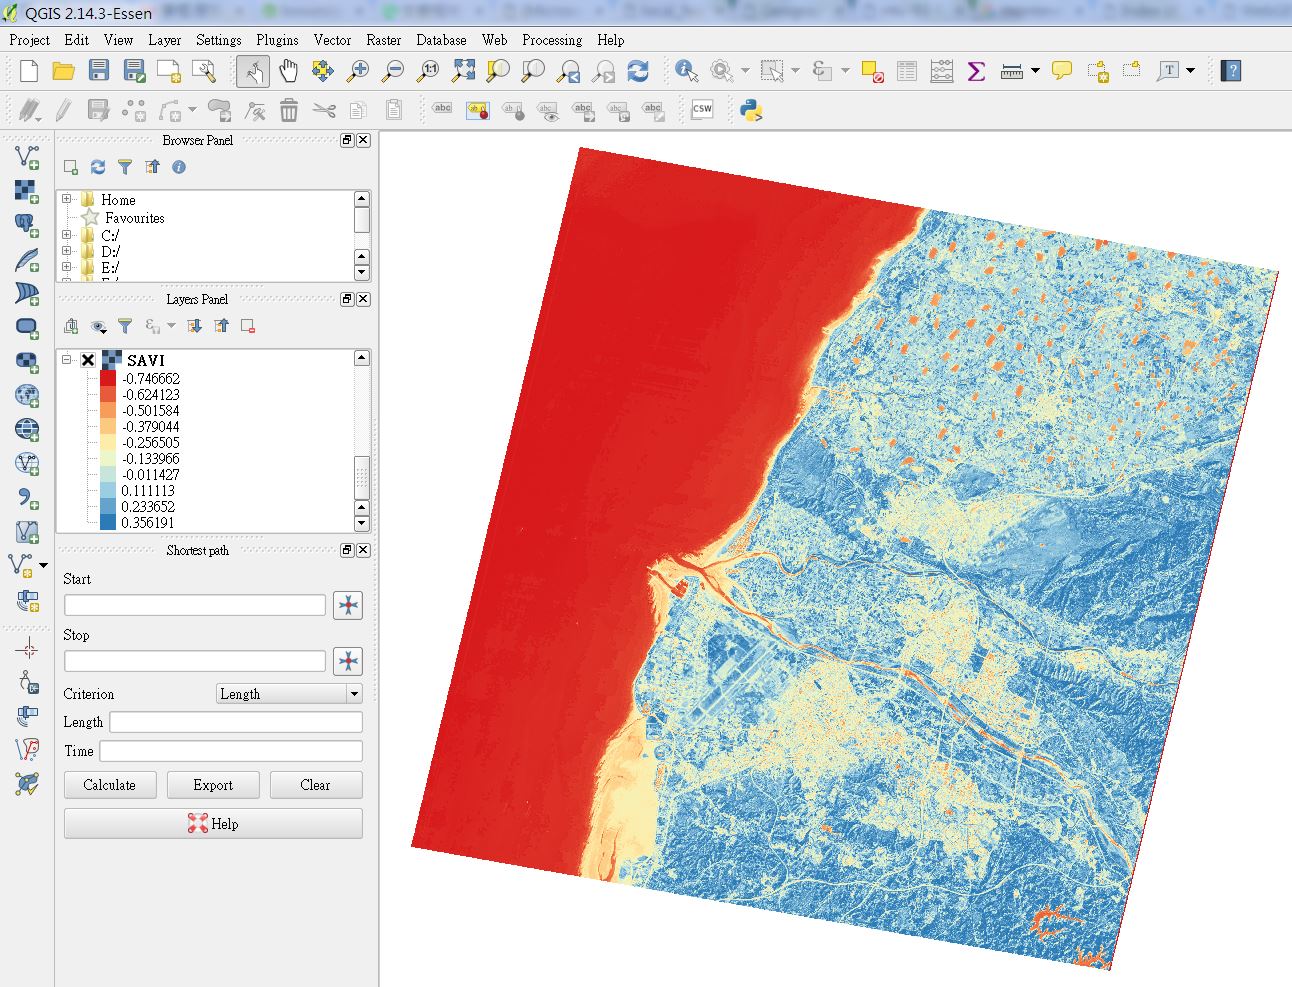Open the measure tool dropdown arrow
The image size is (1292, 987).
(1035, 71)
